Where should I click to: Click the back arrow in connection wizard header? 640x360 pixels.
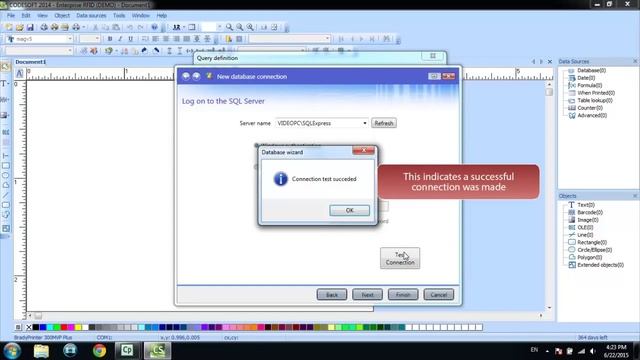[x=186, y=76]
